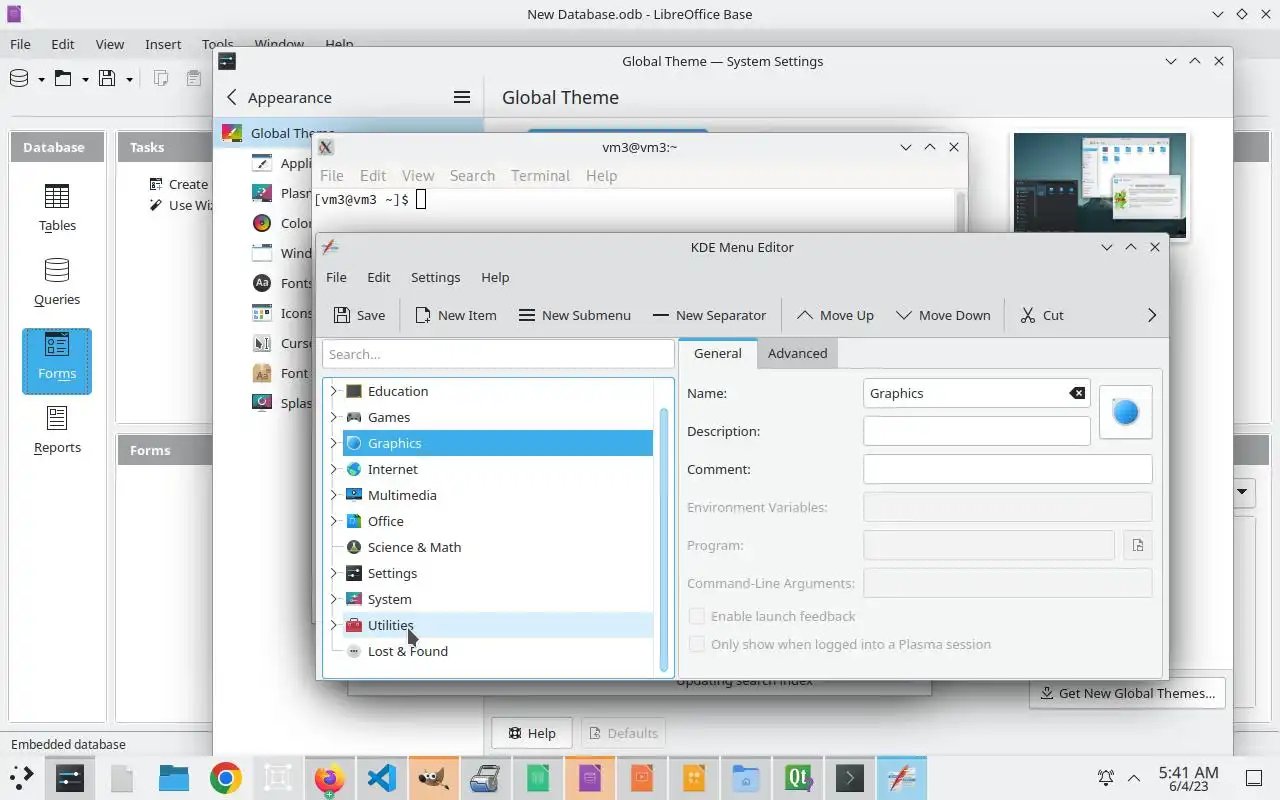Viewport: 1280px width, 800px height.
Task: Click the Comment input field
Action: (x=1007, y=469)
